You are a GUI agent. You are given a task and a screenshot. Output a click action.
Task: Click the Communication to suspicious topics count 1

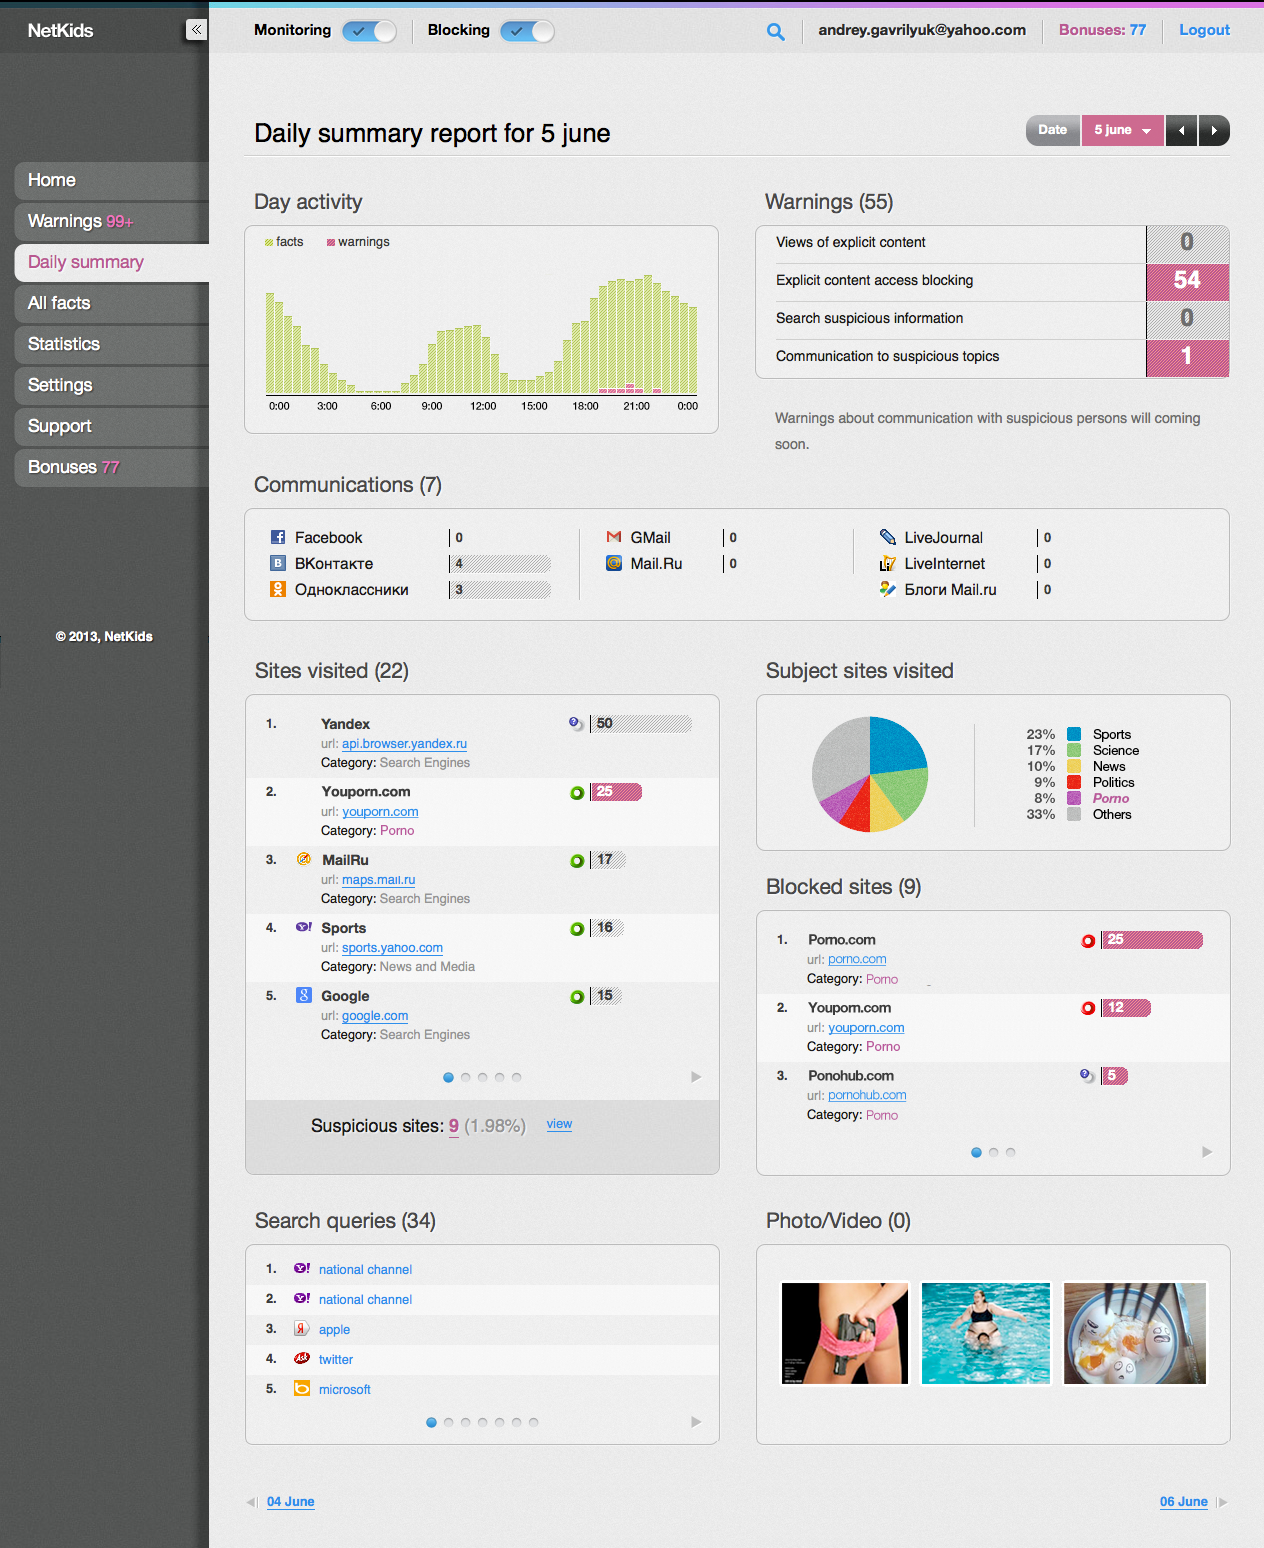[1187, 357]
